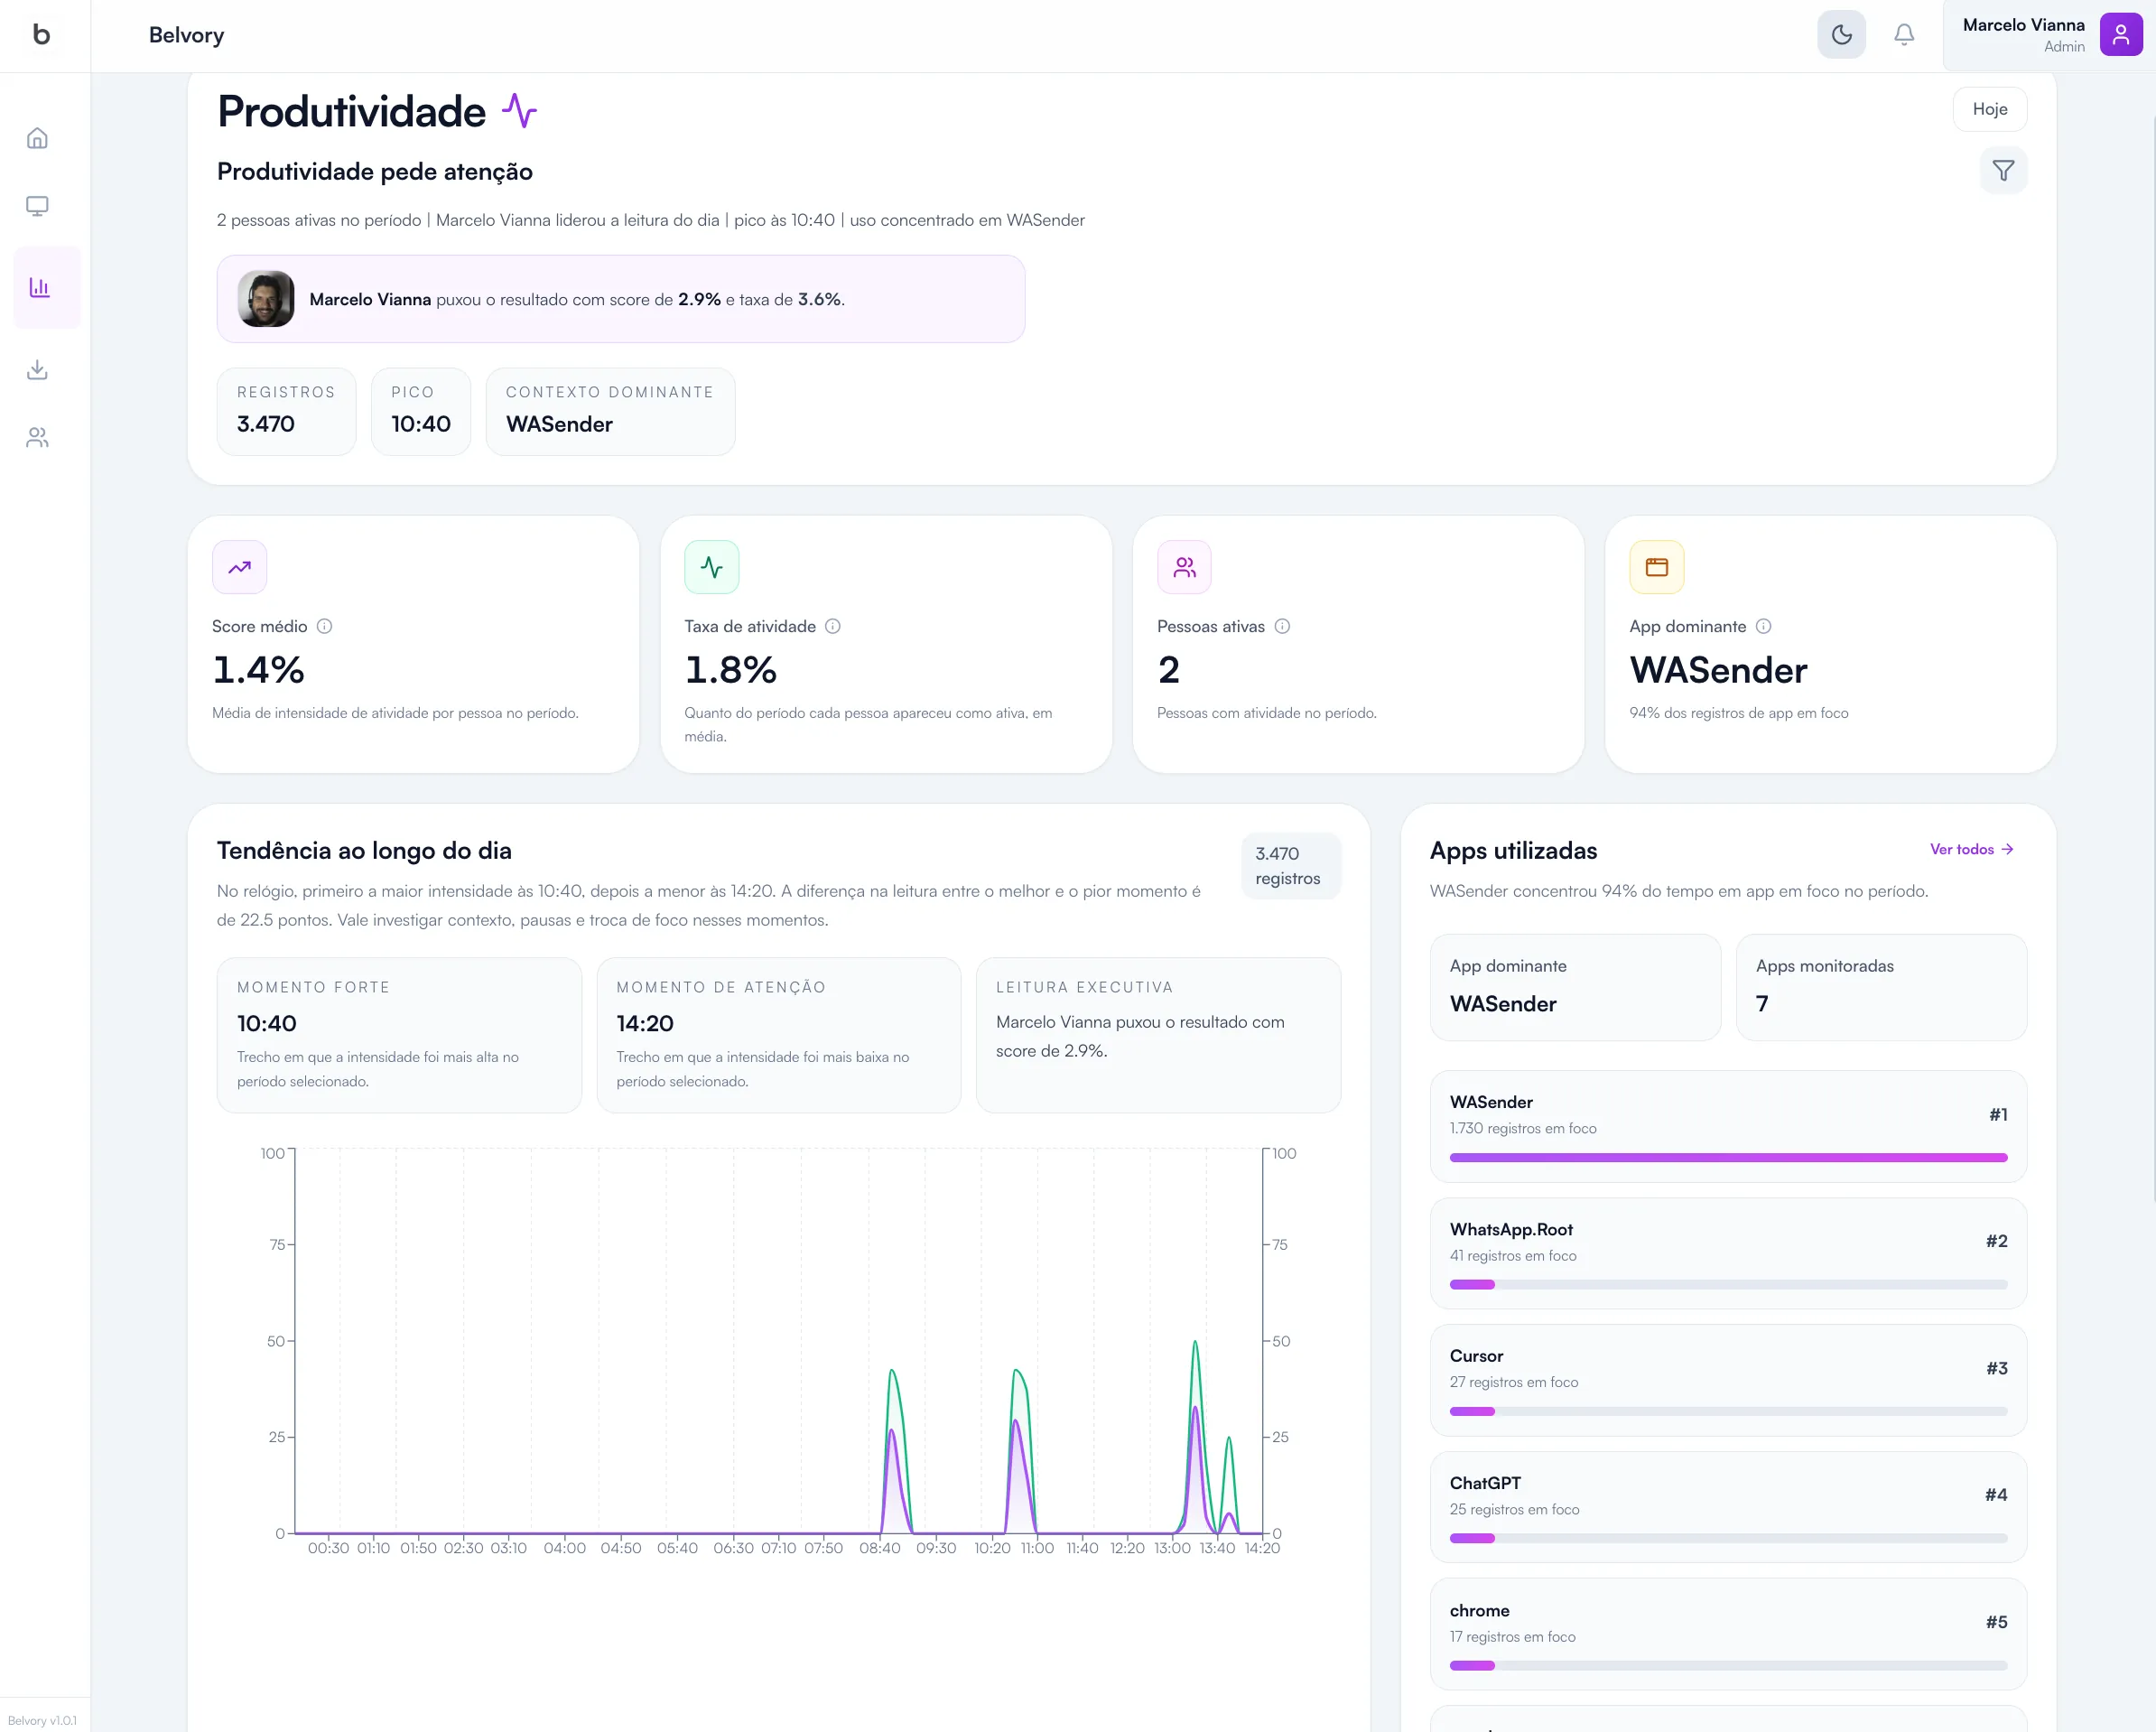2156x1732 pixels.
Task: Click the green activity pulse card icon
Action: [711, 567]
